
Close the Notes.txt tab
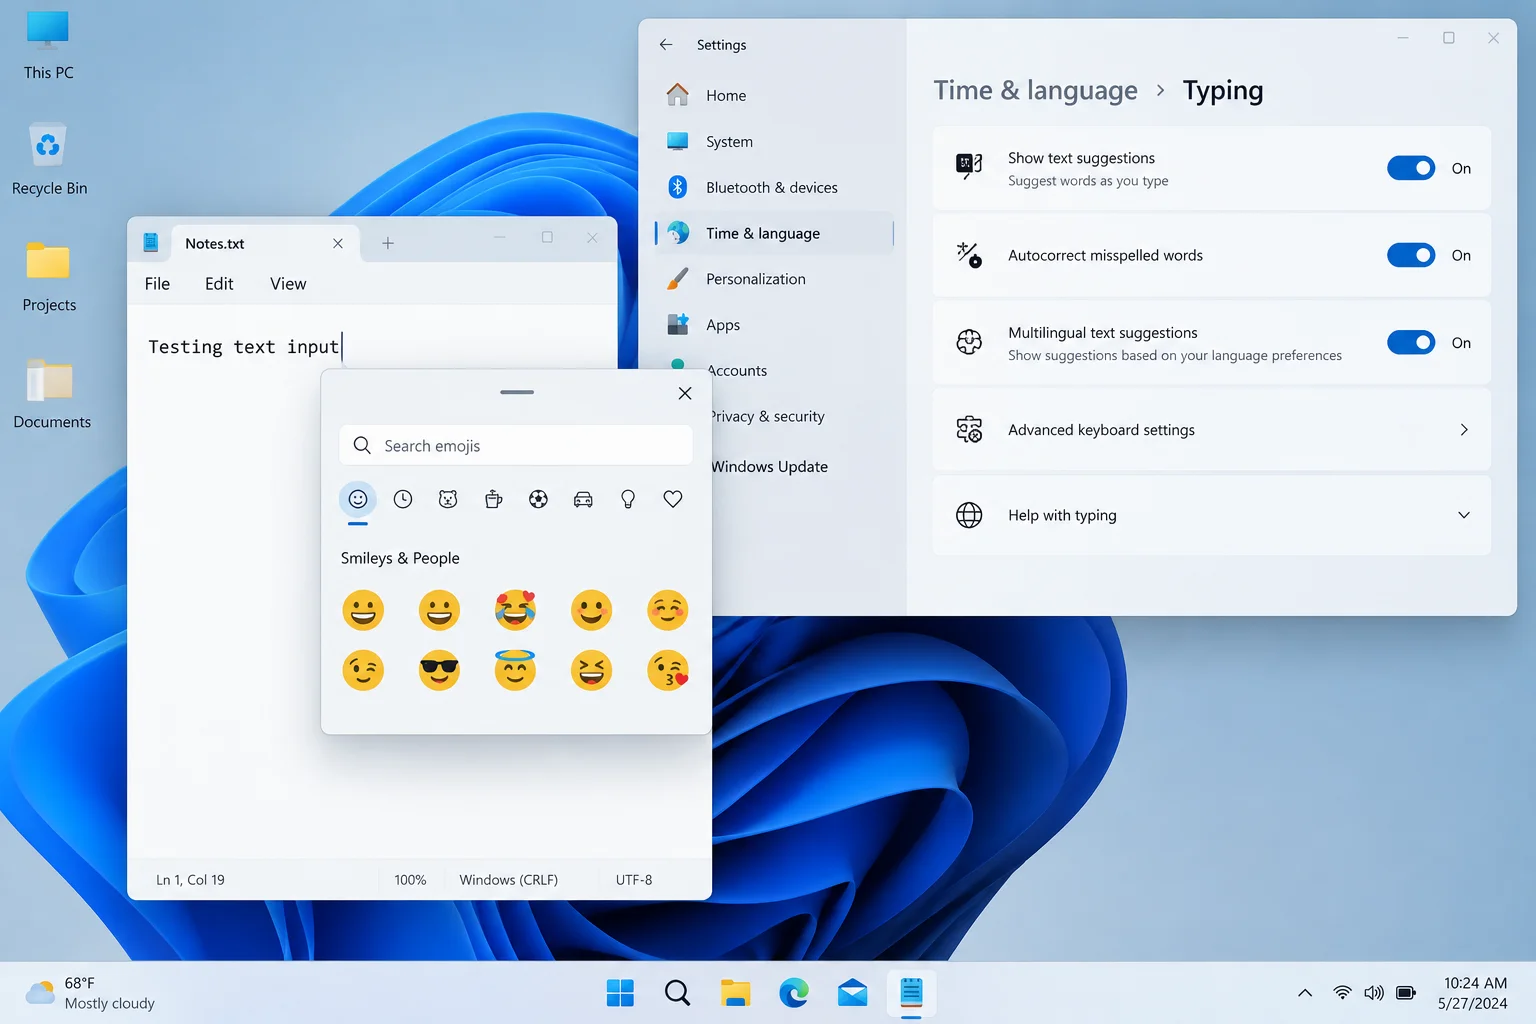click(x=338, y=243)
